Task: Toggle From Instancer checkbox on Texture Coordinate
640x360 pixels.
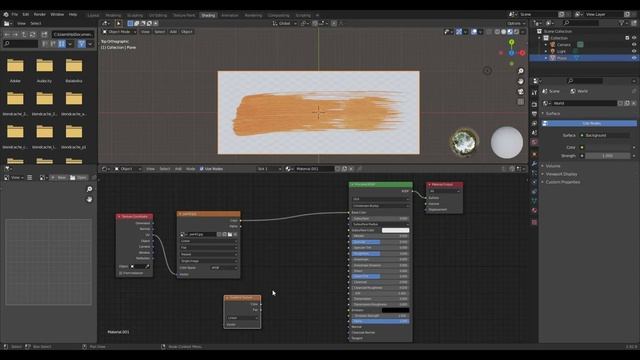Action: pos(121,273)
